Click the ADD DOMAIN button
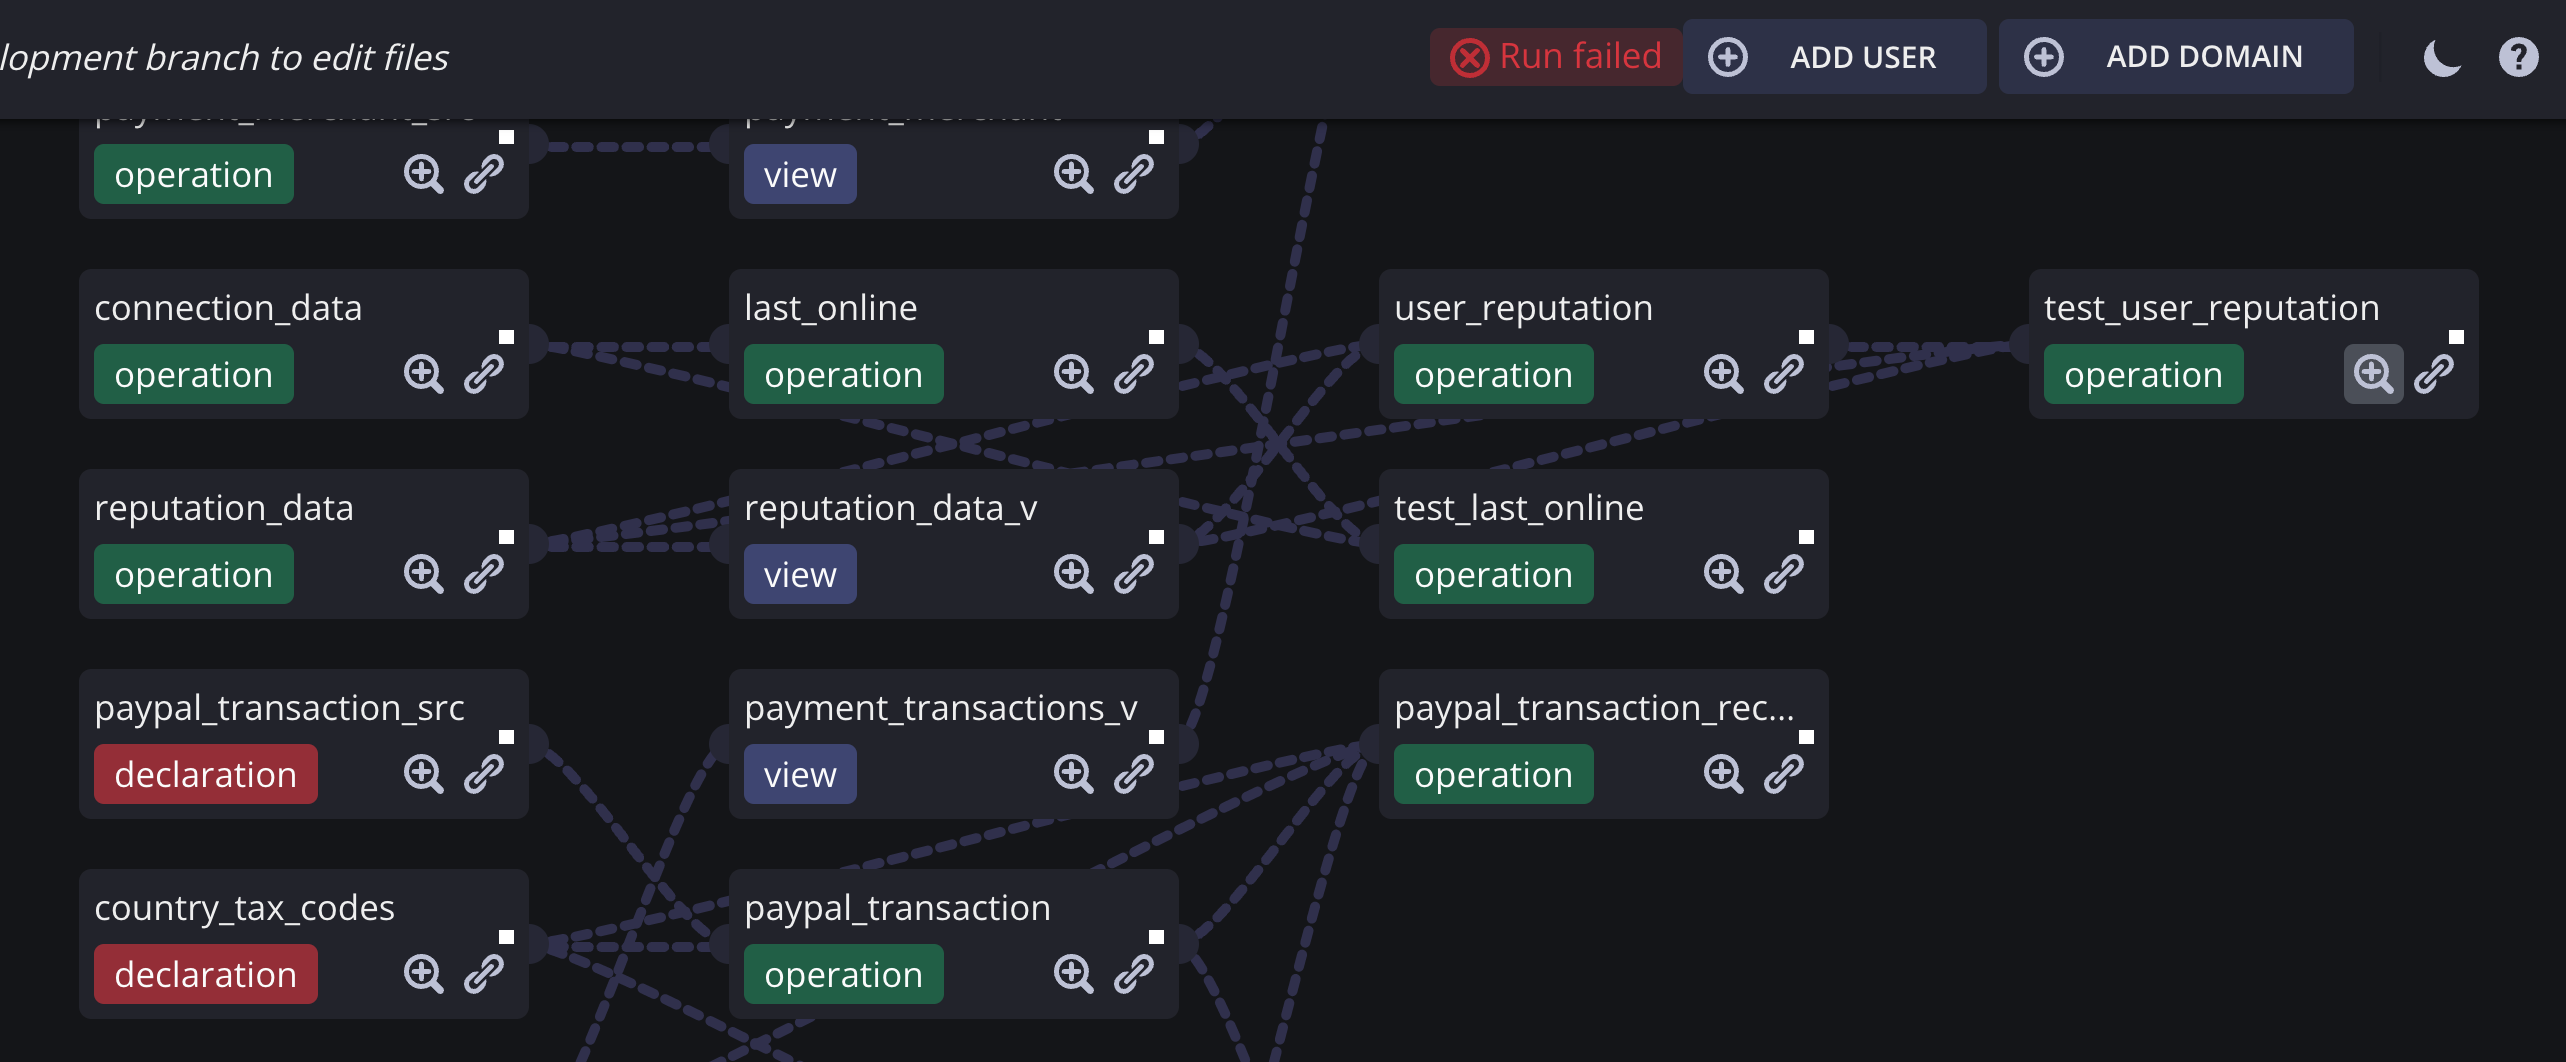2566x1062 pixels. point(2175,57)
